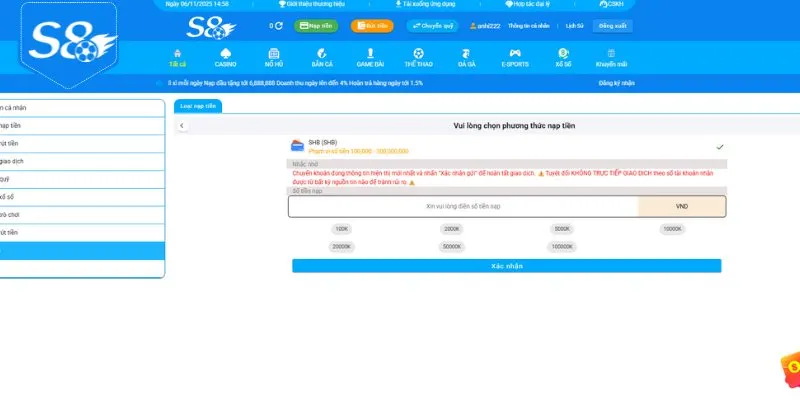Go back using the left chevron
This screenshot has width=800, height=400.
[x=182, y=126]
